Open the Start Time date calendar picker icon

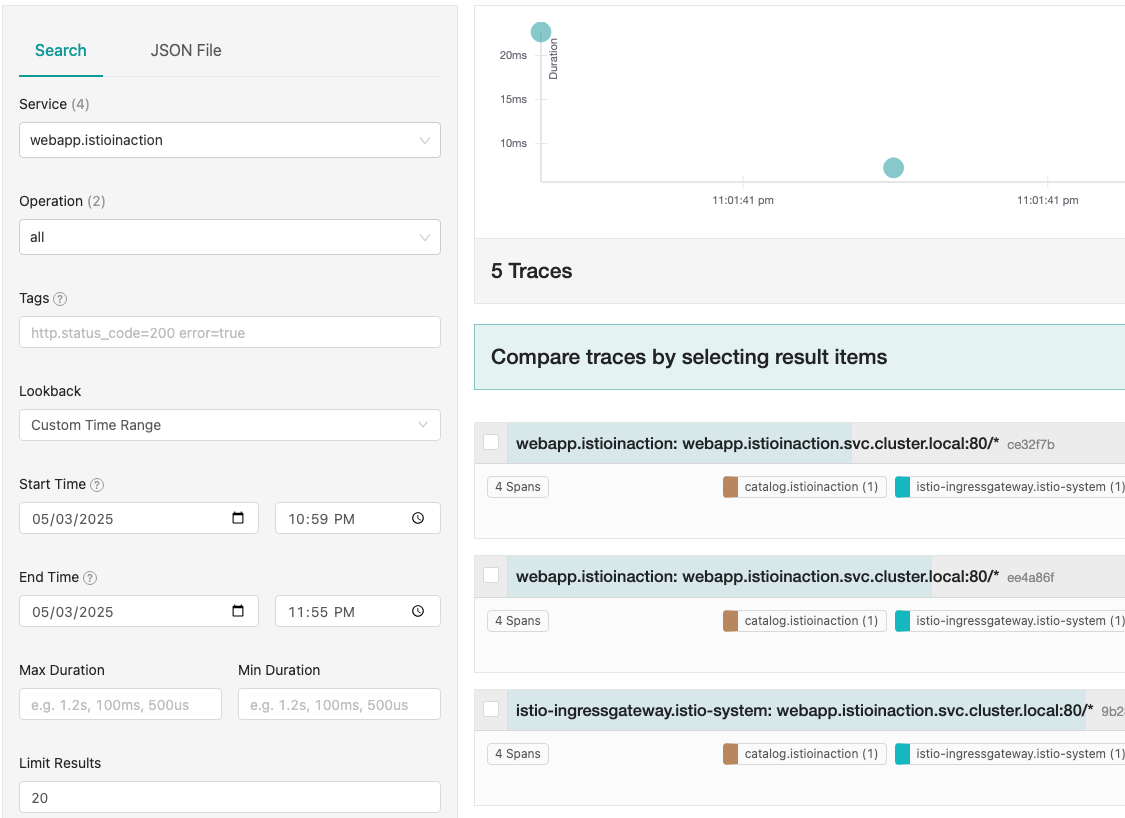pyautogui.click(x=238, y=518)
